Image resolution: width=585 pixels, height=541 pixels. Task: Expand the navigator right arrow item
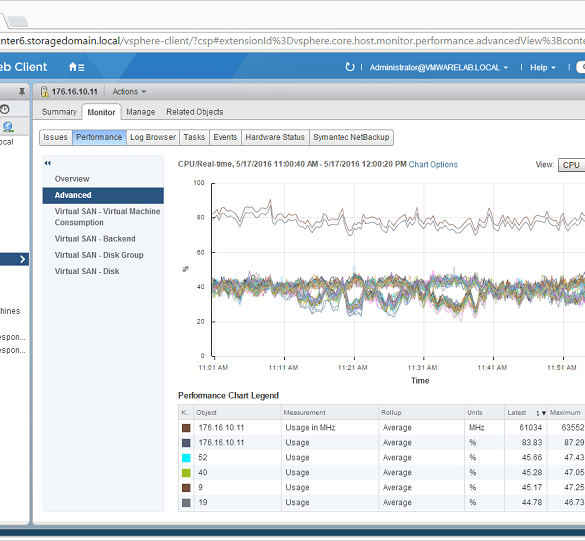22,259
